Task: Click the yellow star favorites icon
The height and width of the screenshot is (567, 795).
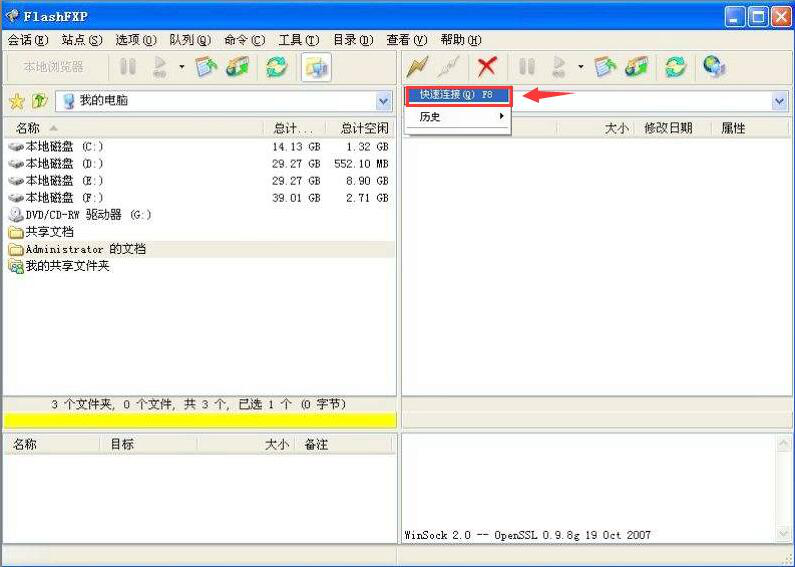Action: click(x=17, y=101)
